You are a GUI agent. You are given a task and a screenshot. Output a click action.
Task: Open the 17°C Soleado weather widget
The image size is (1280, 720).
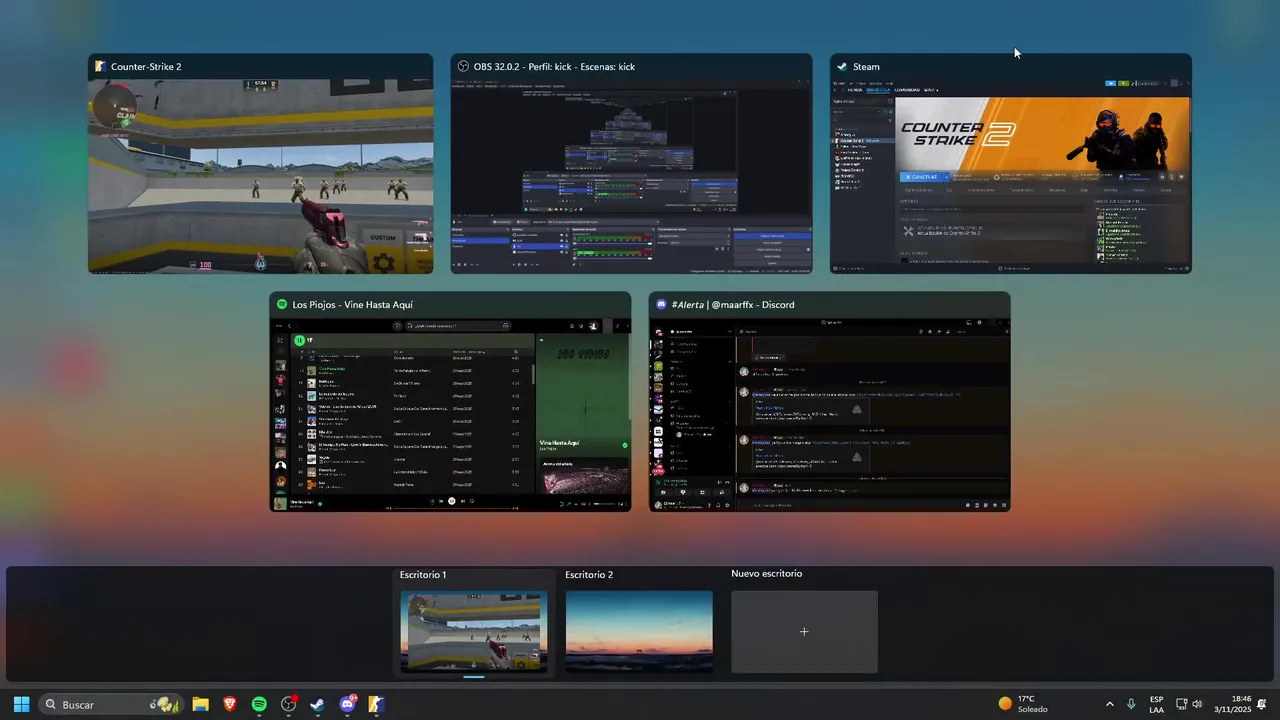[x=1024, y=704]
